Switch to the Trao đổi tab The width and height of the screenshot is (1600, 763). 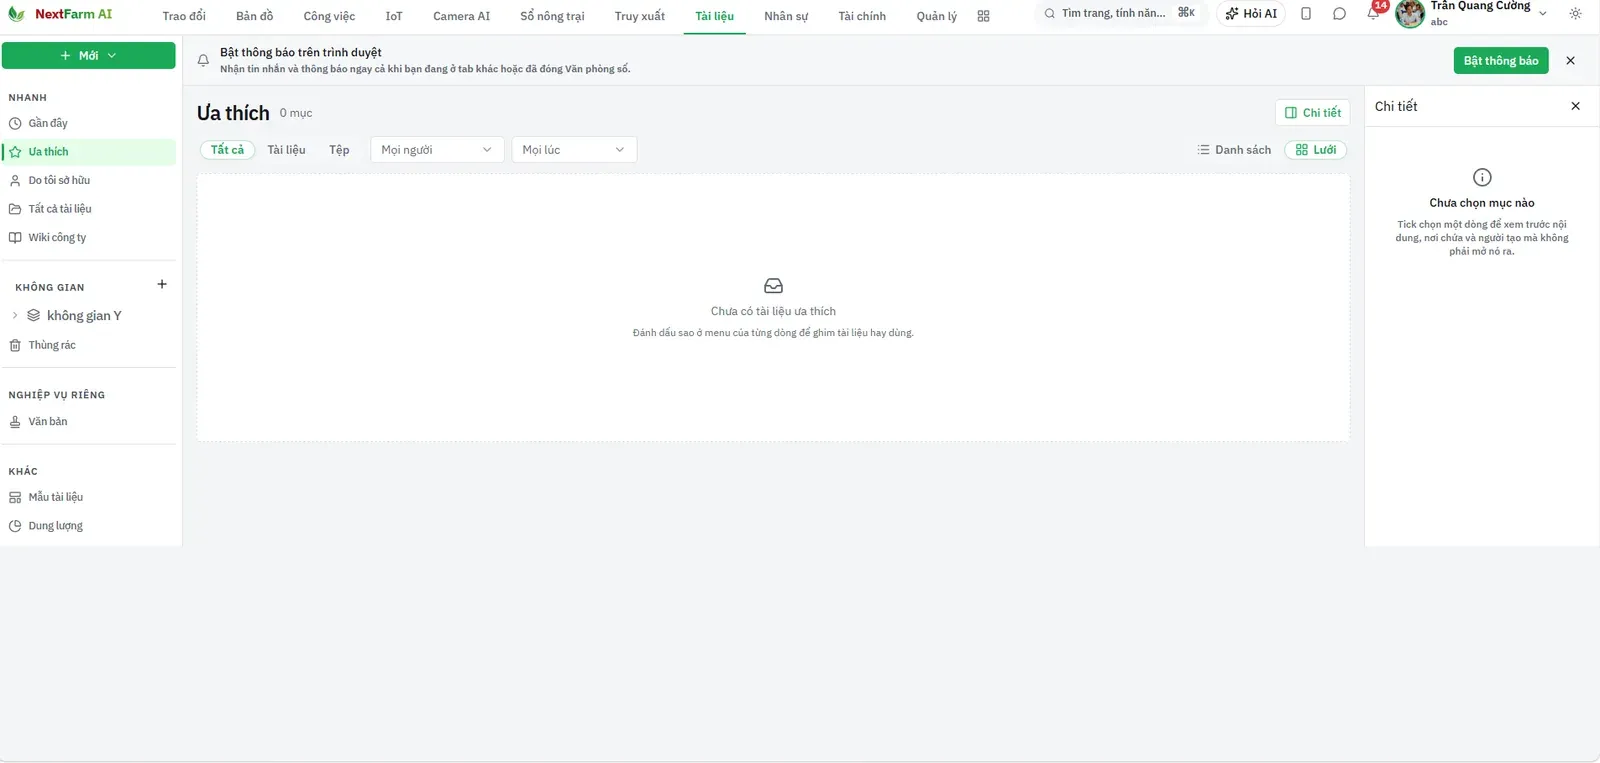coord(184,16)
